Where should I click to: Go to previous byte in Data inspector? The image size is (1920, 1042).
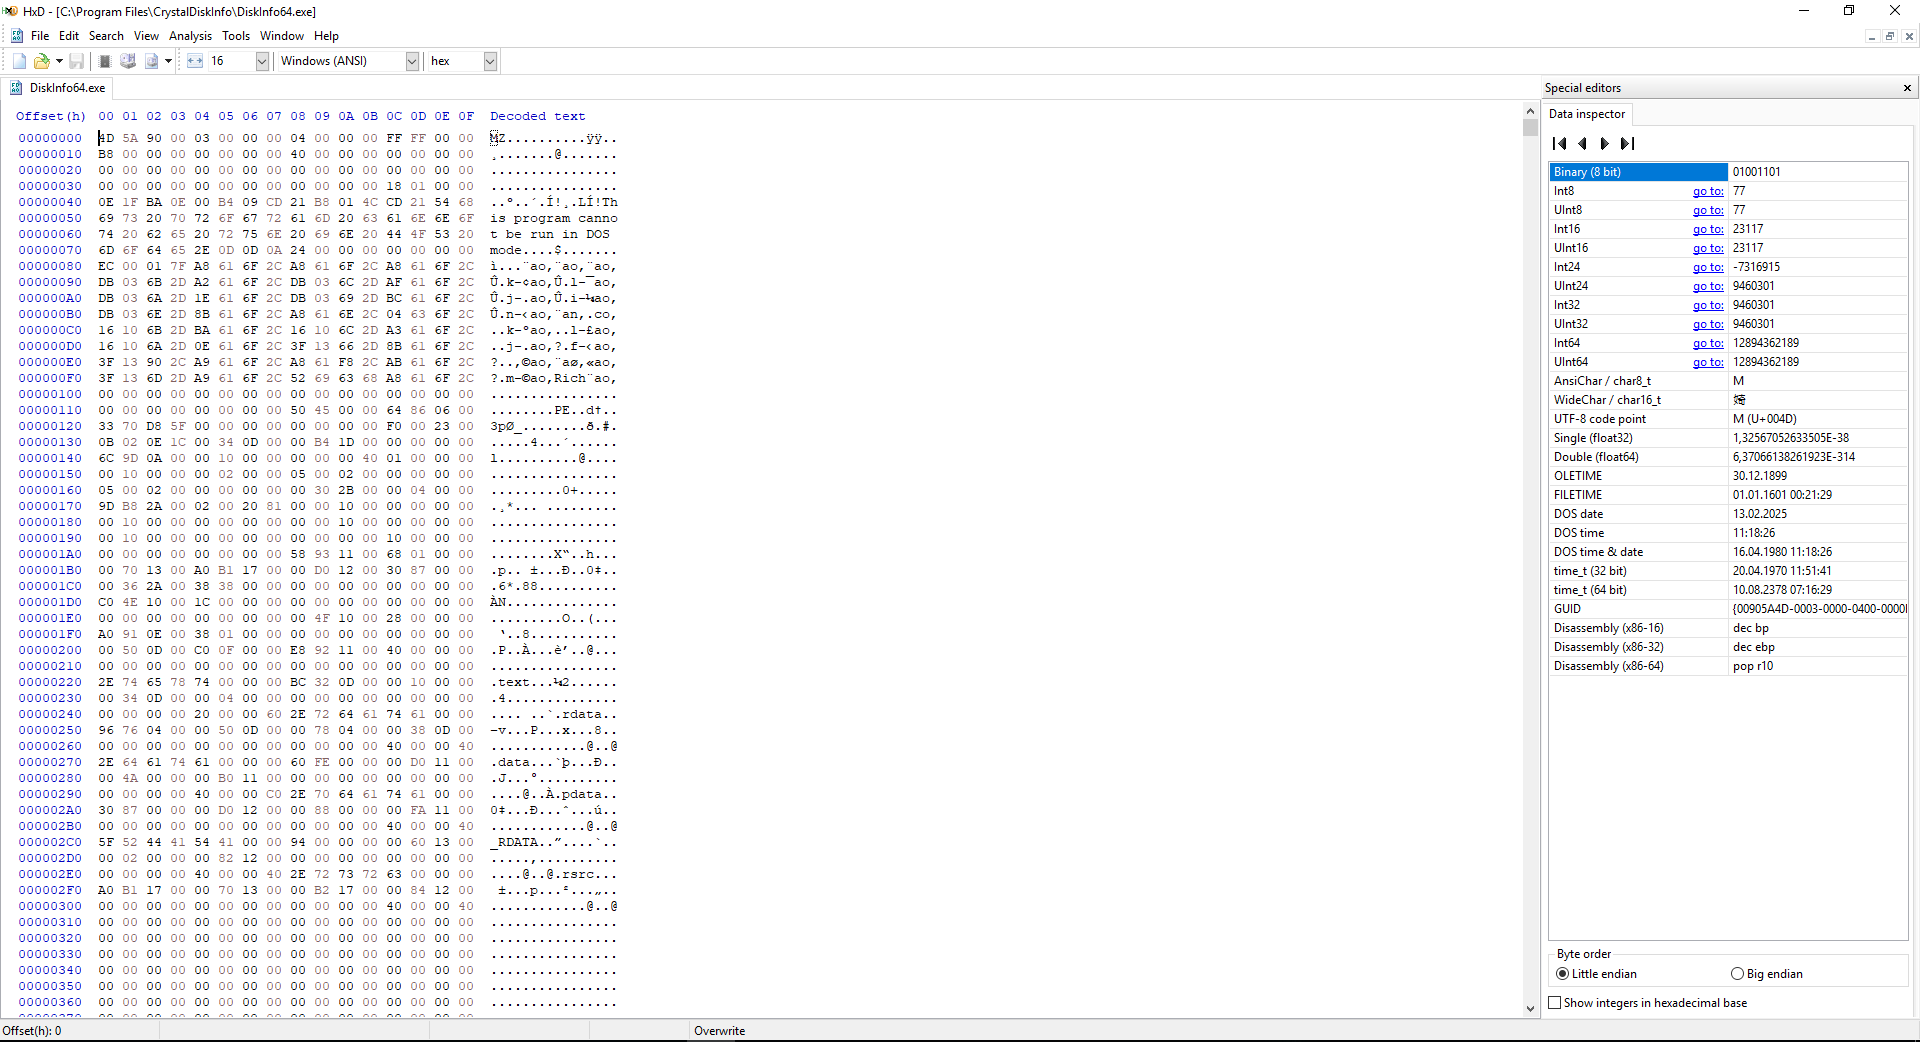point(1583,144)
